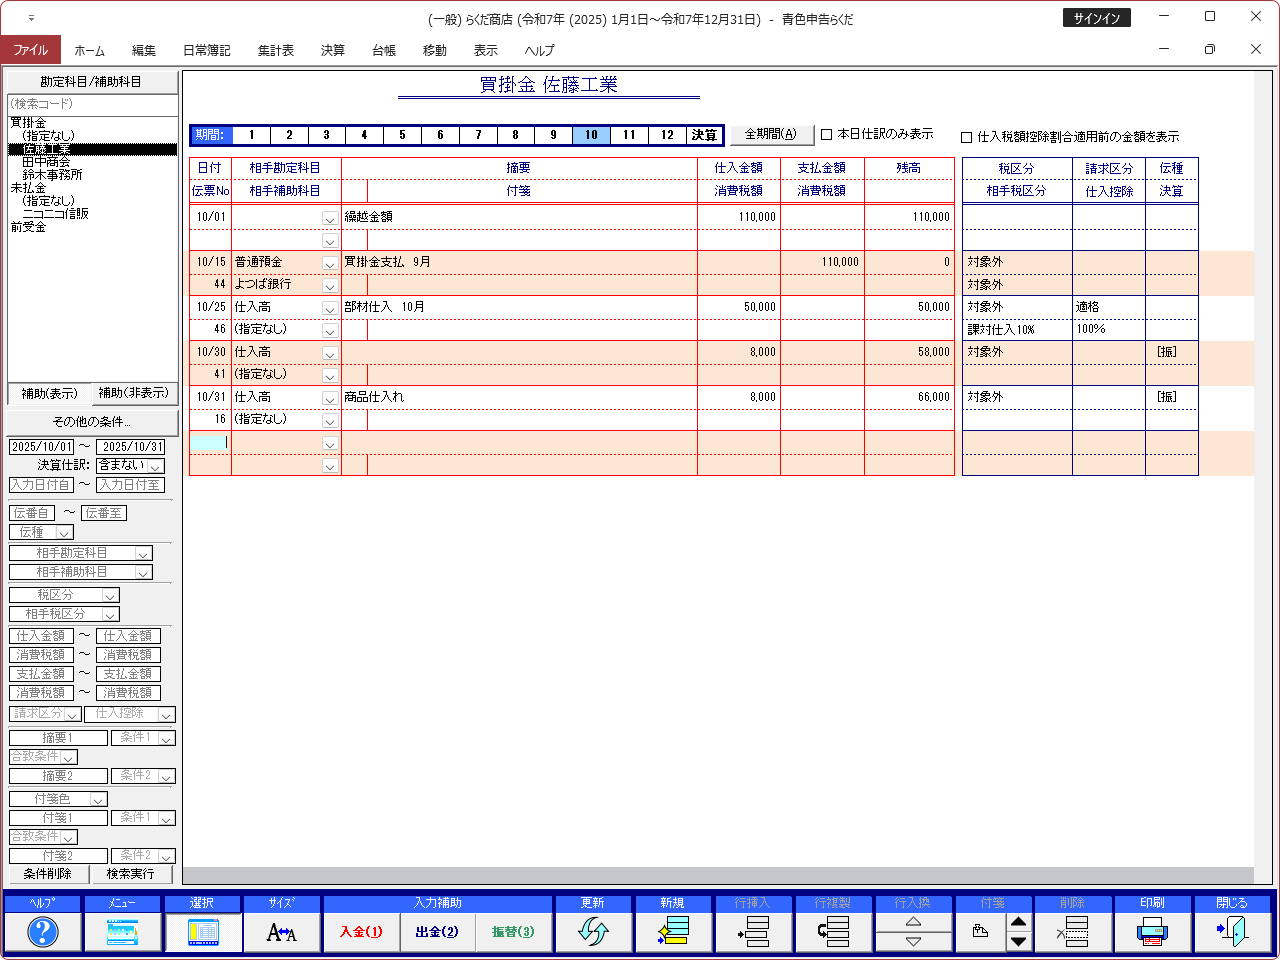Viewport: 1280px width, 960px height.
Task: Enable 本日仕訳のみ表示 checkbox
Action: (827, 134)
